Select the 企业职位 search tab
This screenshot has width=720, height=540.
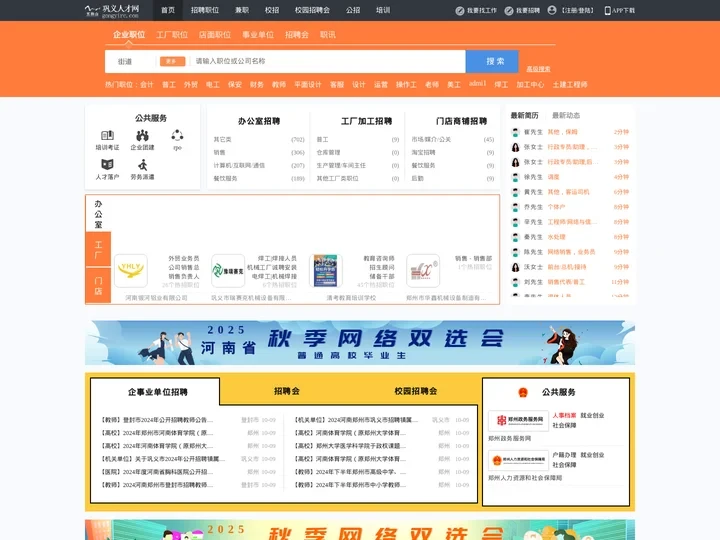(129, 35)
